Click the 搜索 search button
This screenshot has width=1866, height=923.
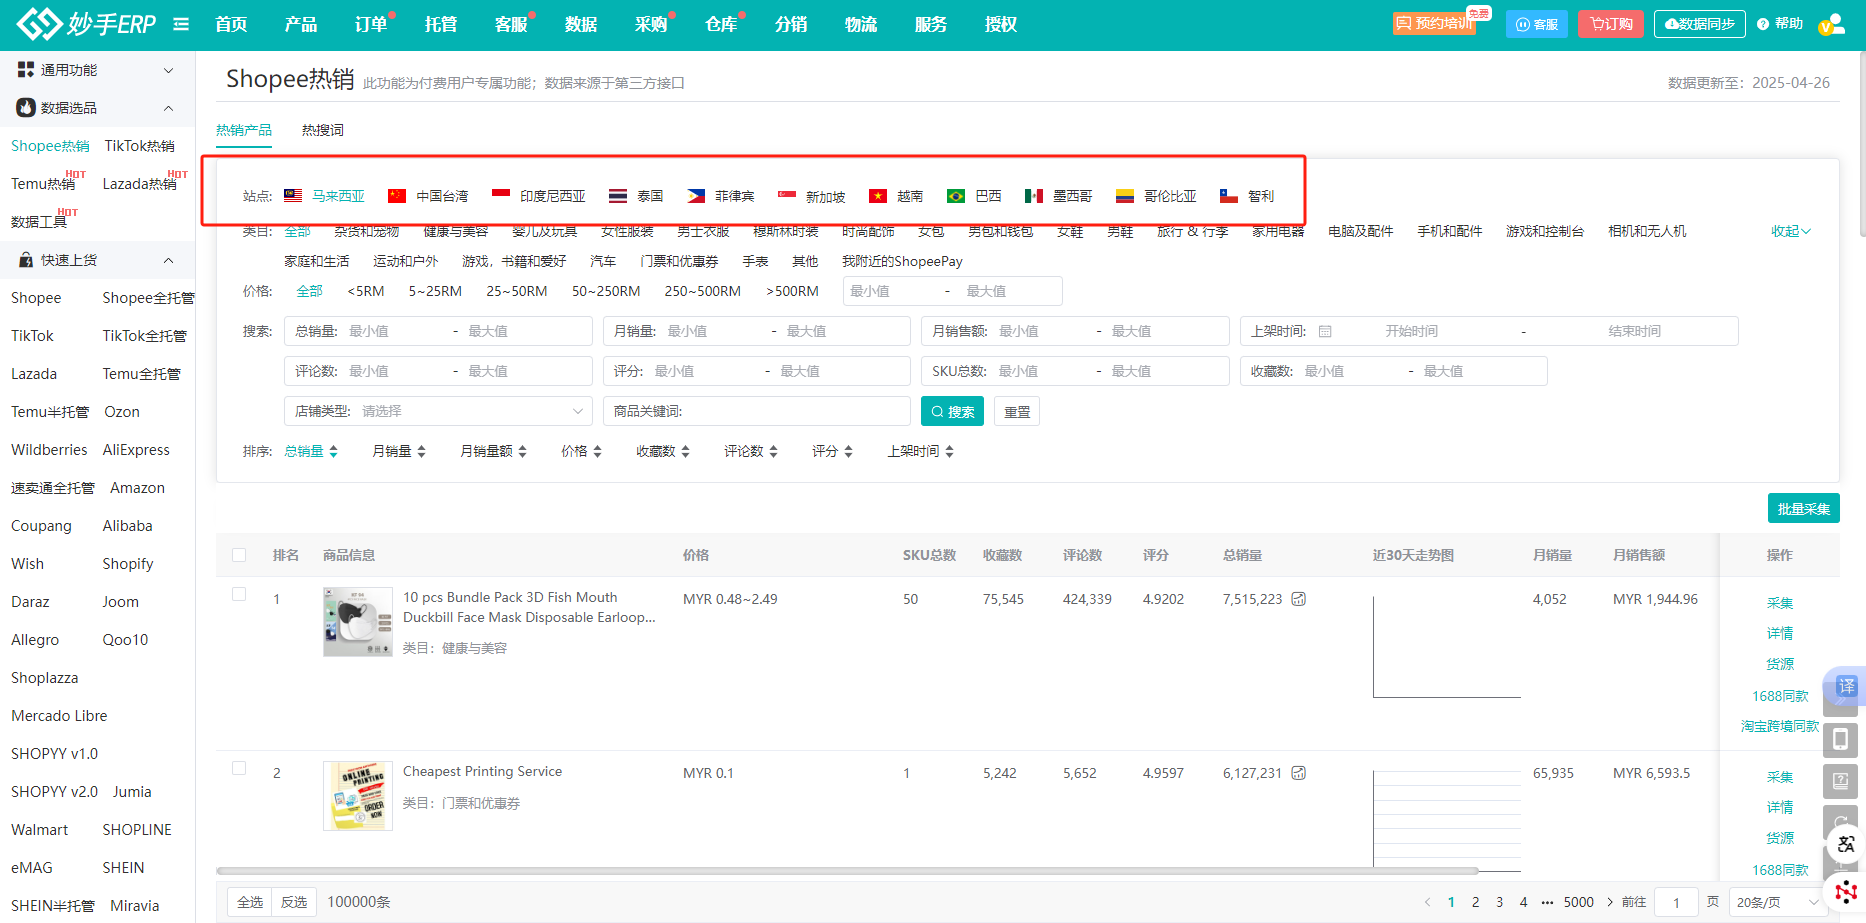pyautogui.click(x=952, y=411)
